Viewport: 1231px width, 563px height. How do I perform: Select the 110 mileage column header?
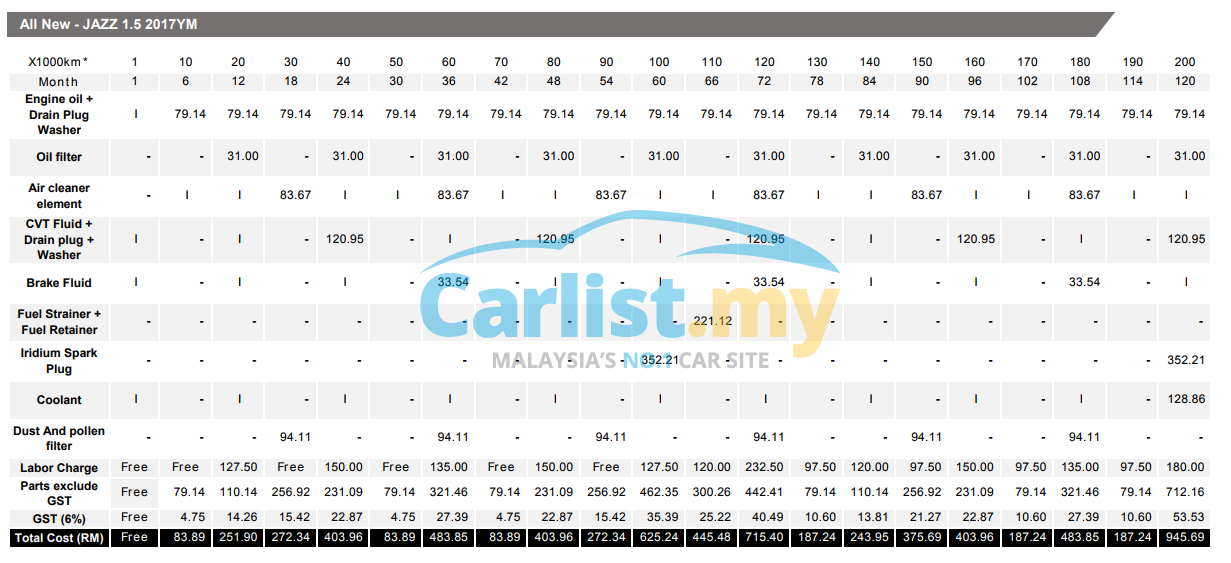point(712,62)
